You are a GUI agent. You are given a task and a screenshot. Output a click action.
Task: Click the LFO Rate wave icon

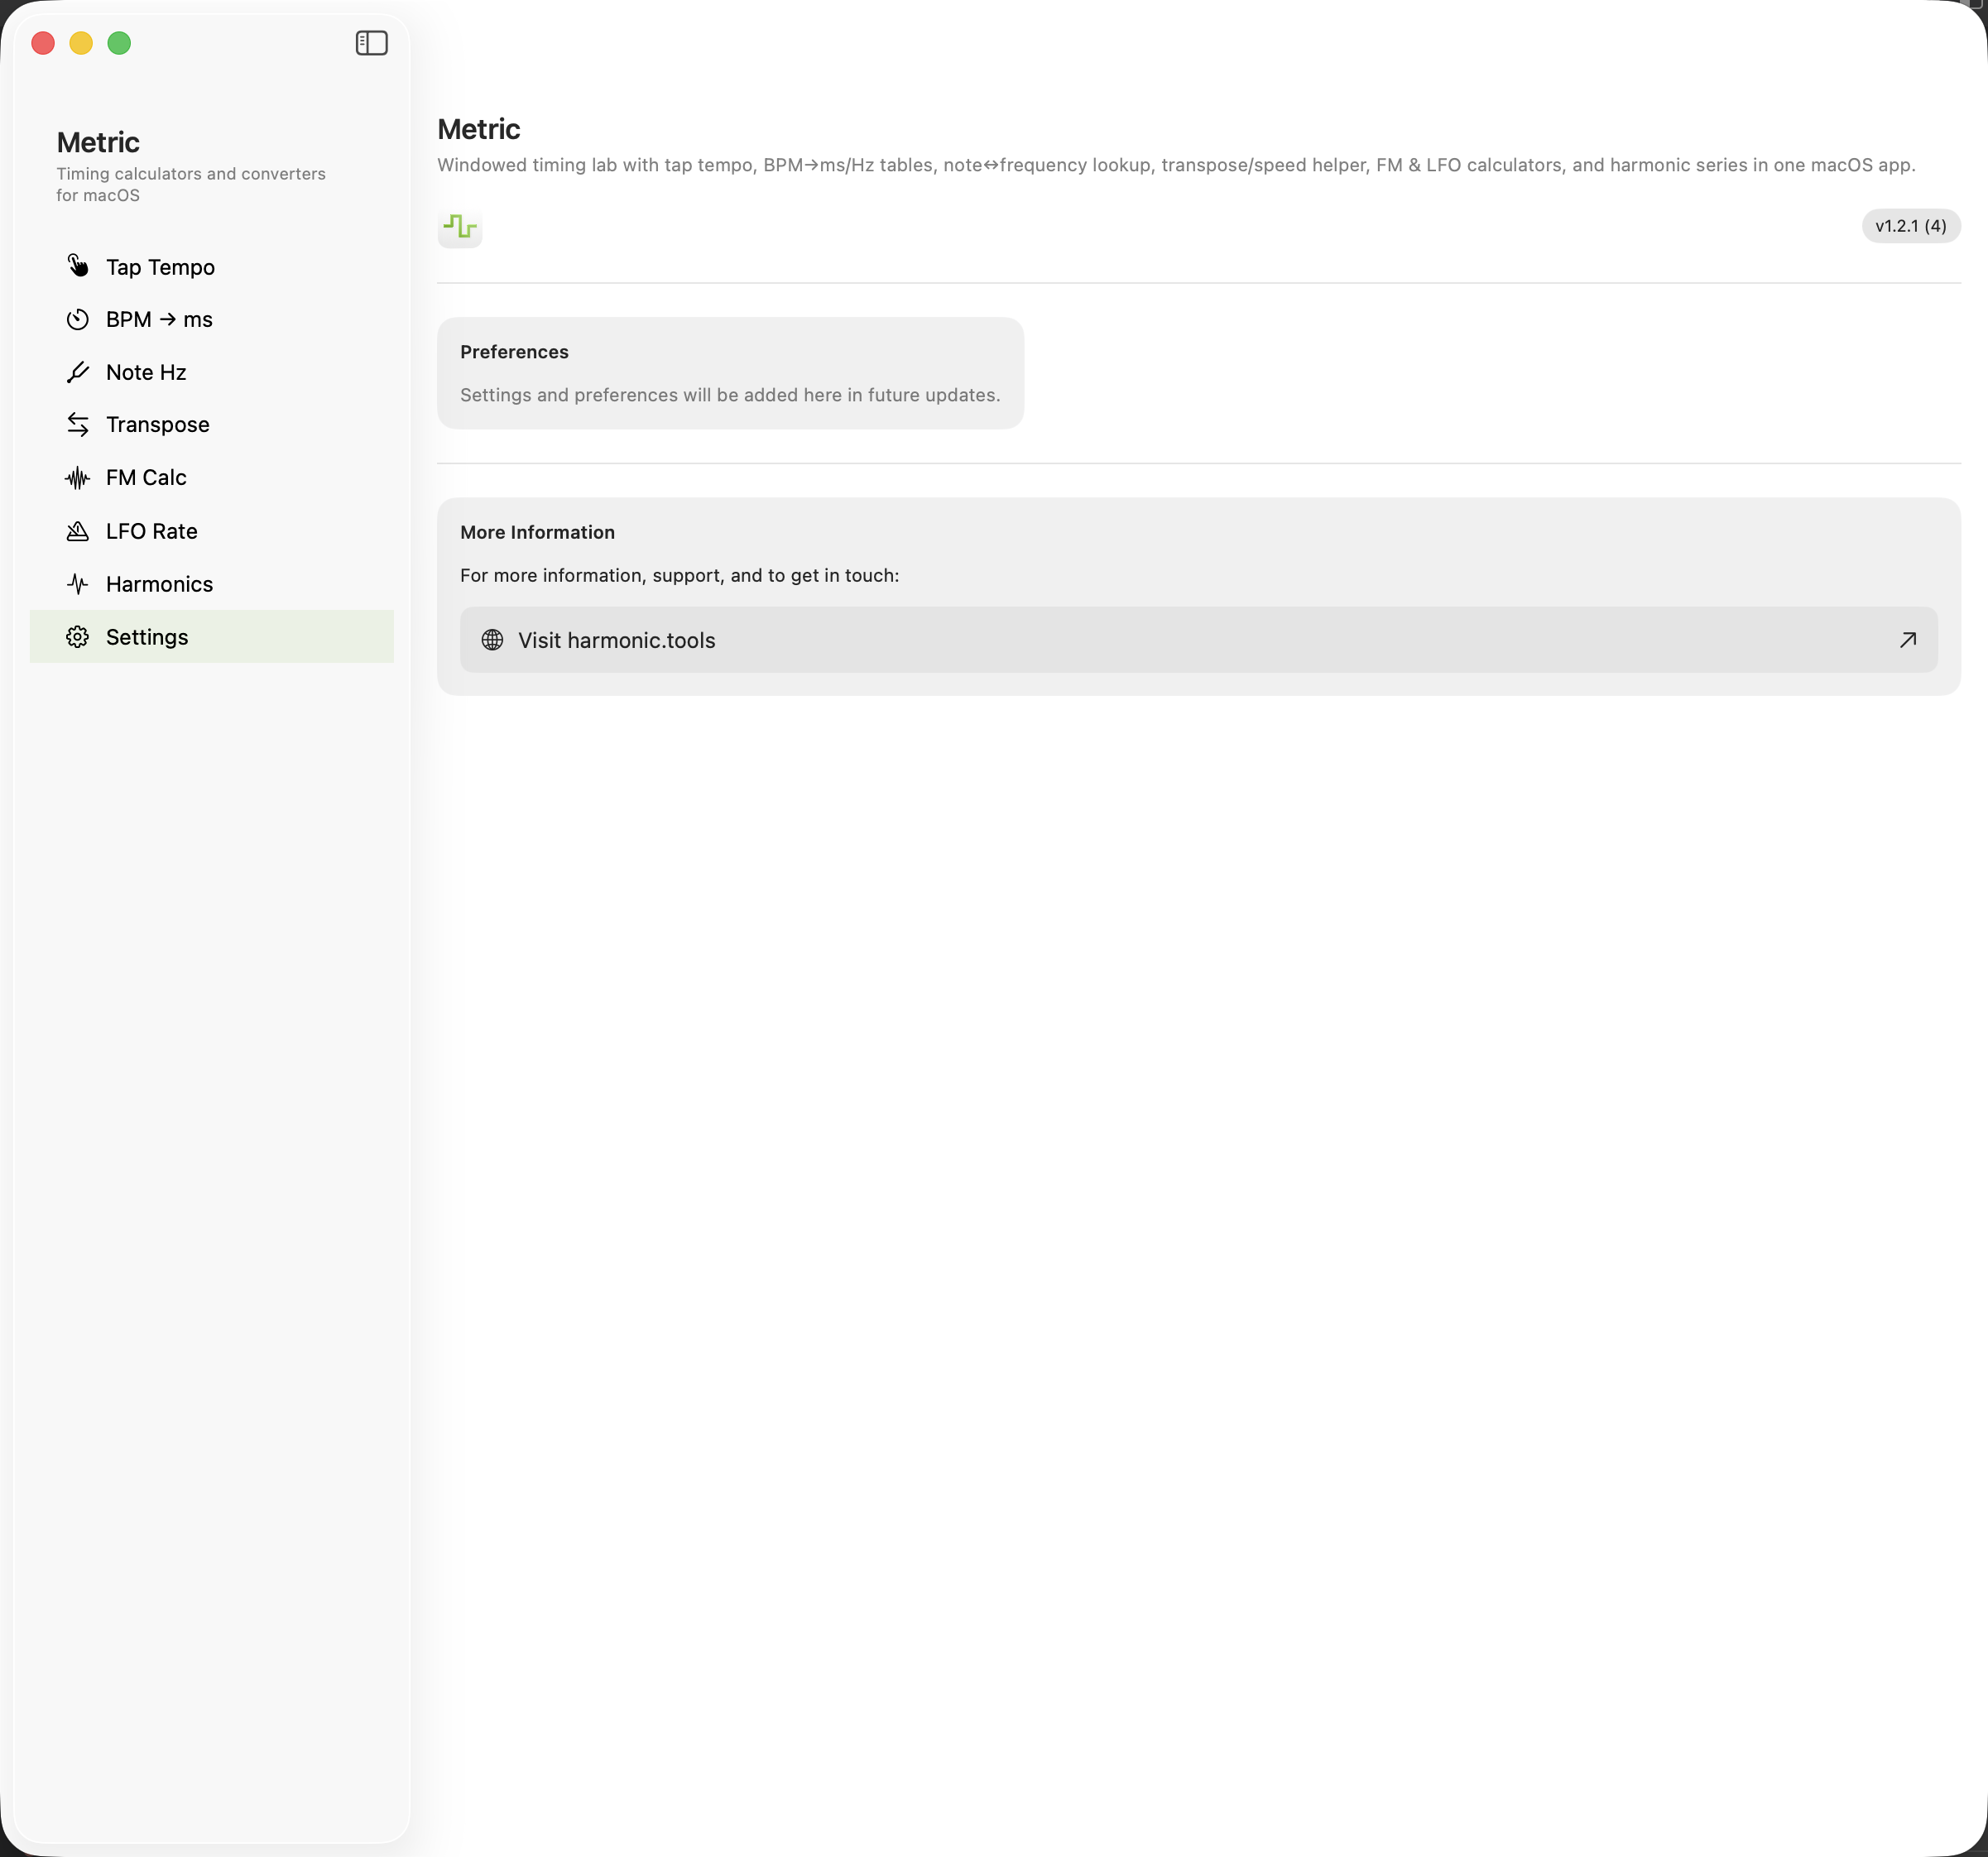tap(79, 530)
